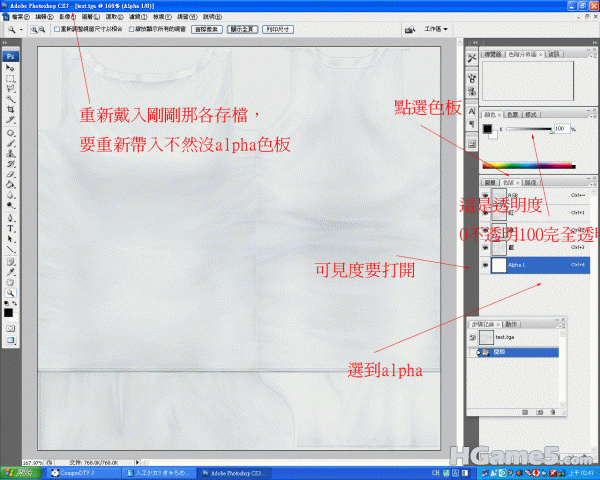Click the zoom-in magnifier in options bar
Image resolution: width=600 pixels, height=480 pixels.
click(34, 30)
